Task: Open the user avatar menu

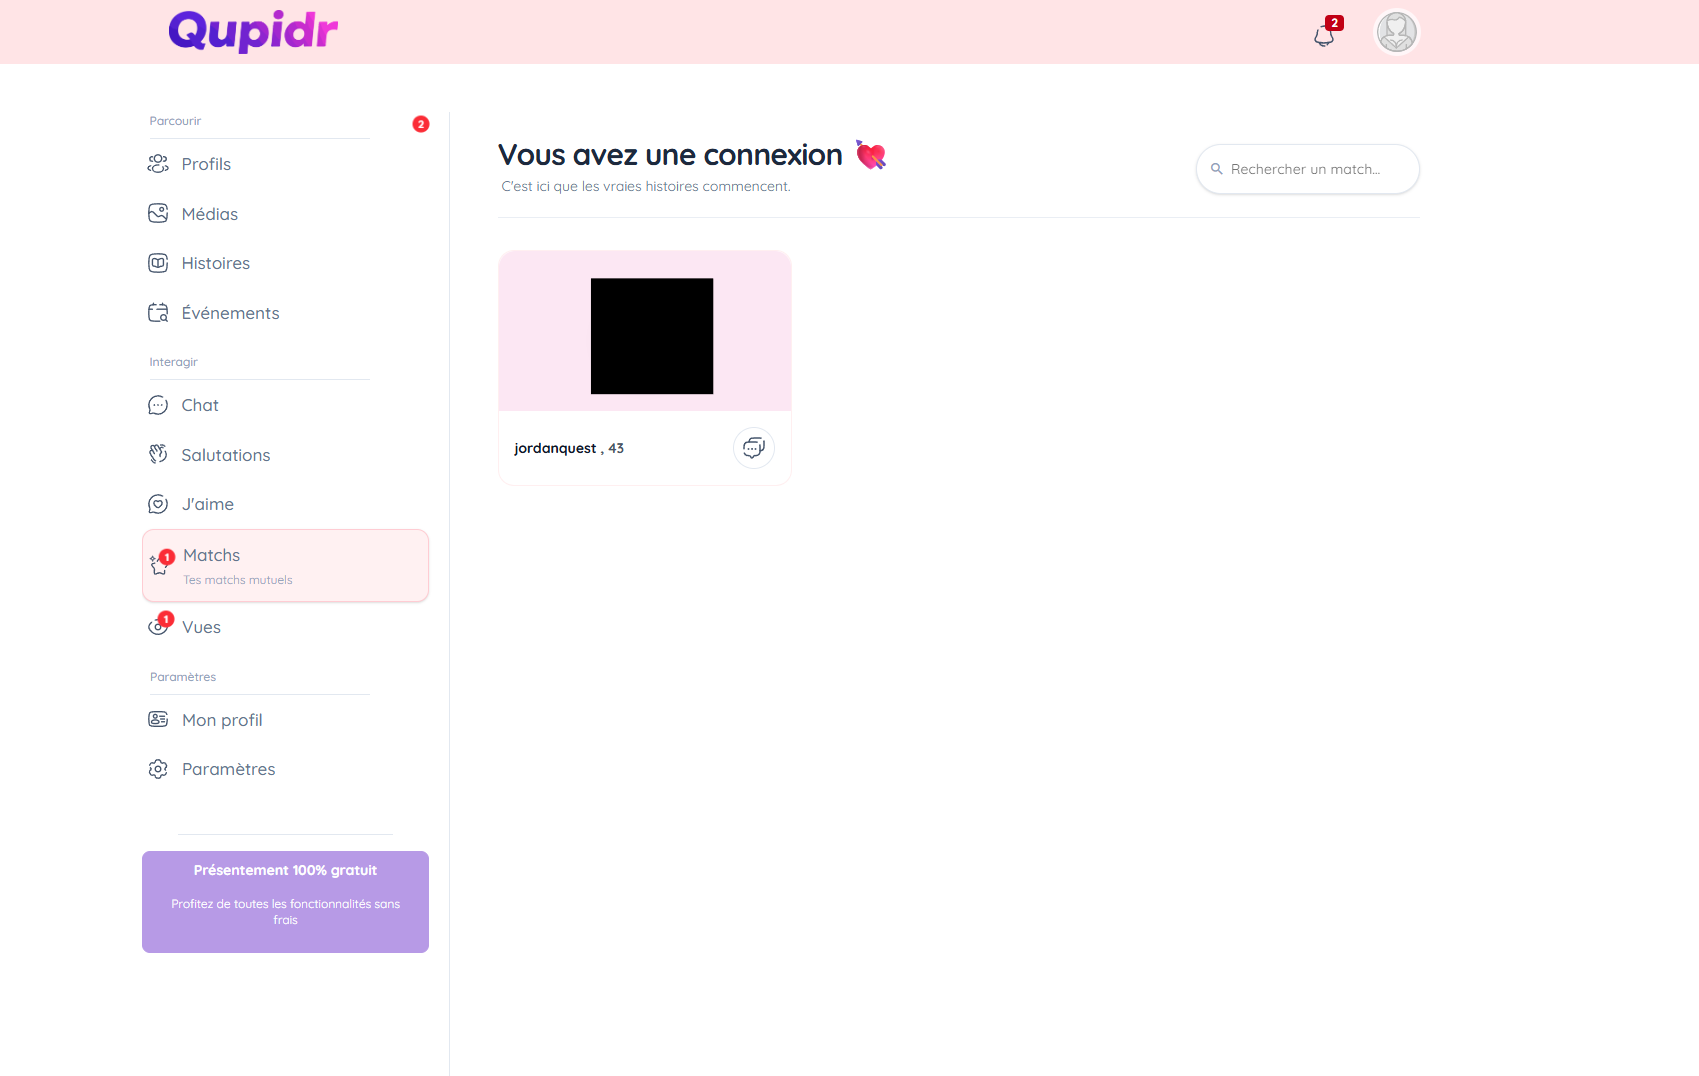Action: (1396, 32)
